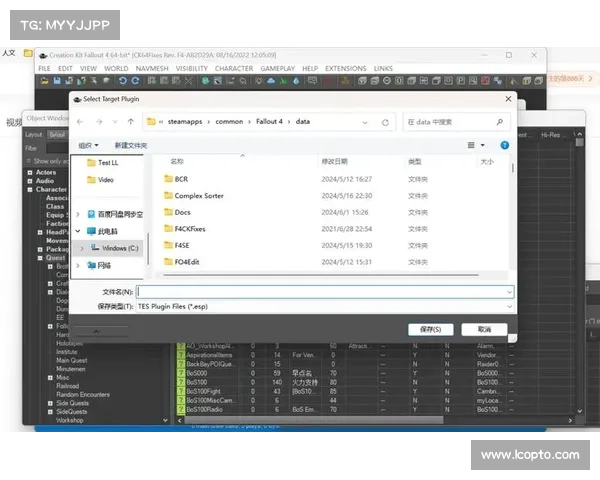Open the CHARACTER menu
Image resolution: width=600 pixels, height=480 pixels.
pyautogui.click(x=234, y=69)
